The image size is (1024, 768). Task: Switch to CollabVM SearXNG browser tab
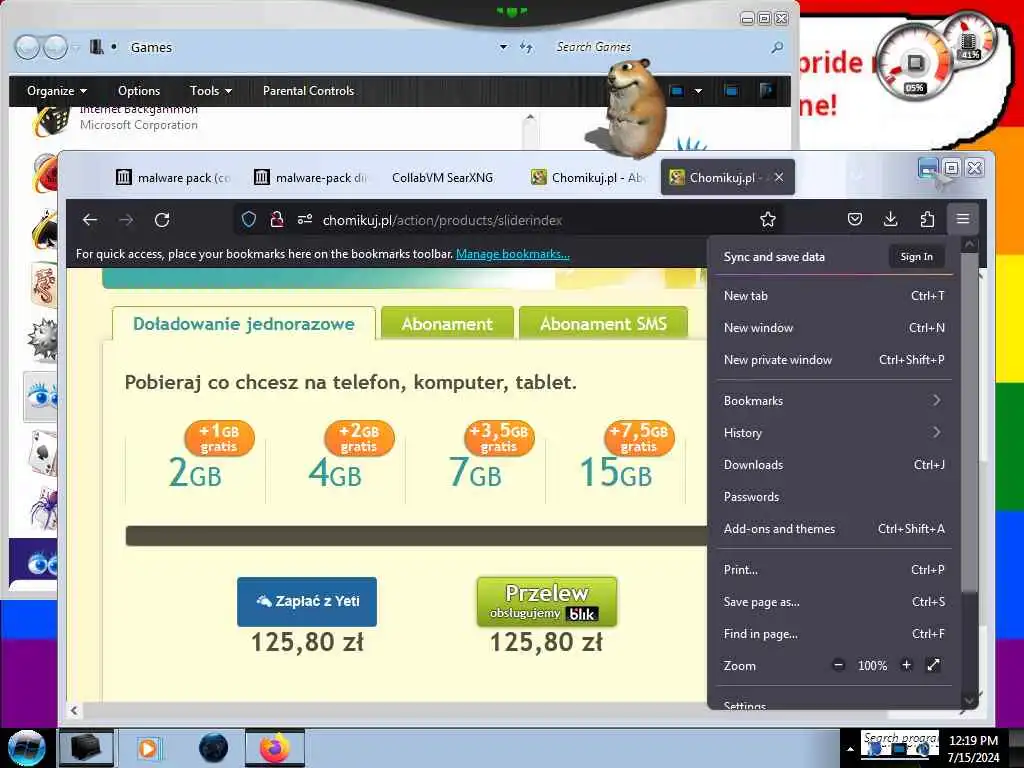443,177
